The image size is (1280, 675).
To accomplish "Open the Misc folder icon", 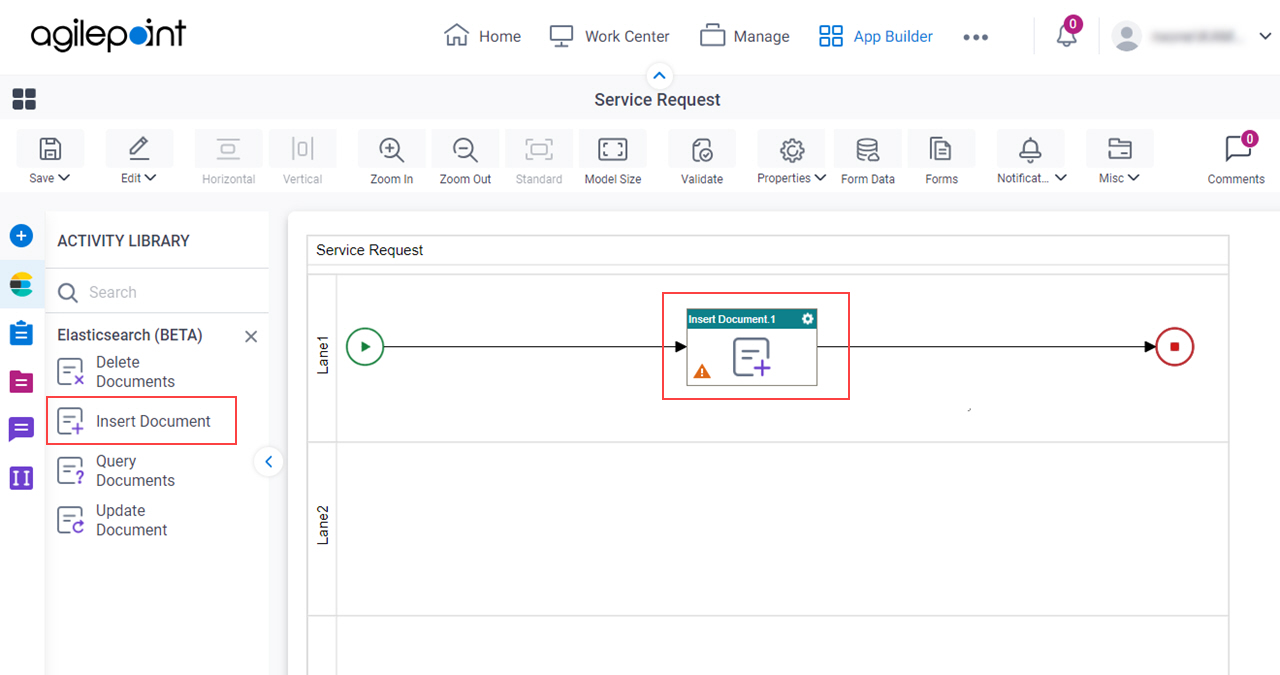I will pos(1119,150).
